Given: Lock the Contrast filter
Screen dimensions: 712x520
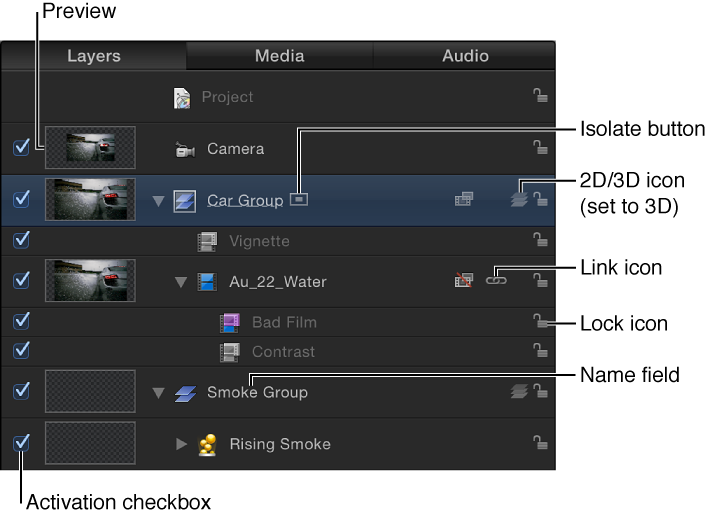Looking at the screenshot, I should coord(540,350).
